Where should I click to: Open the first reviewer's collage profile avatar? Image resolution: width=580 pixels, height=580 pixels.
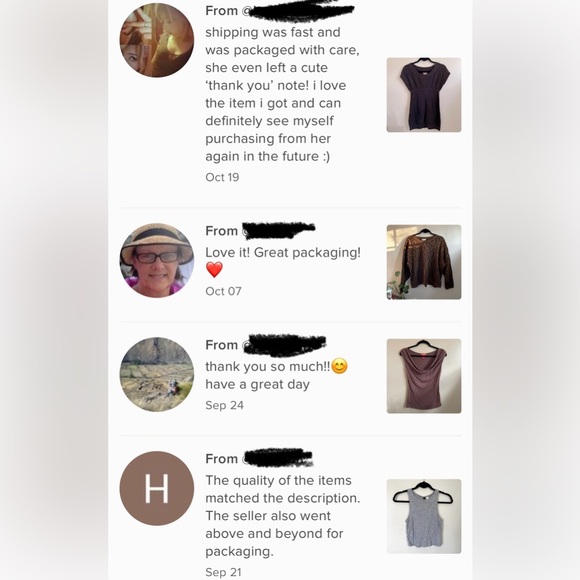156,40
